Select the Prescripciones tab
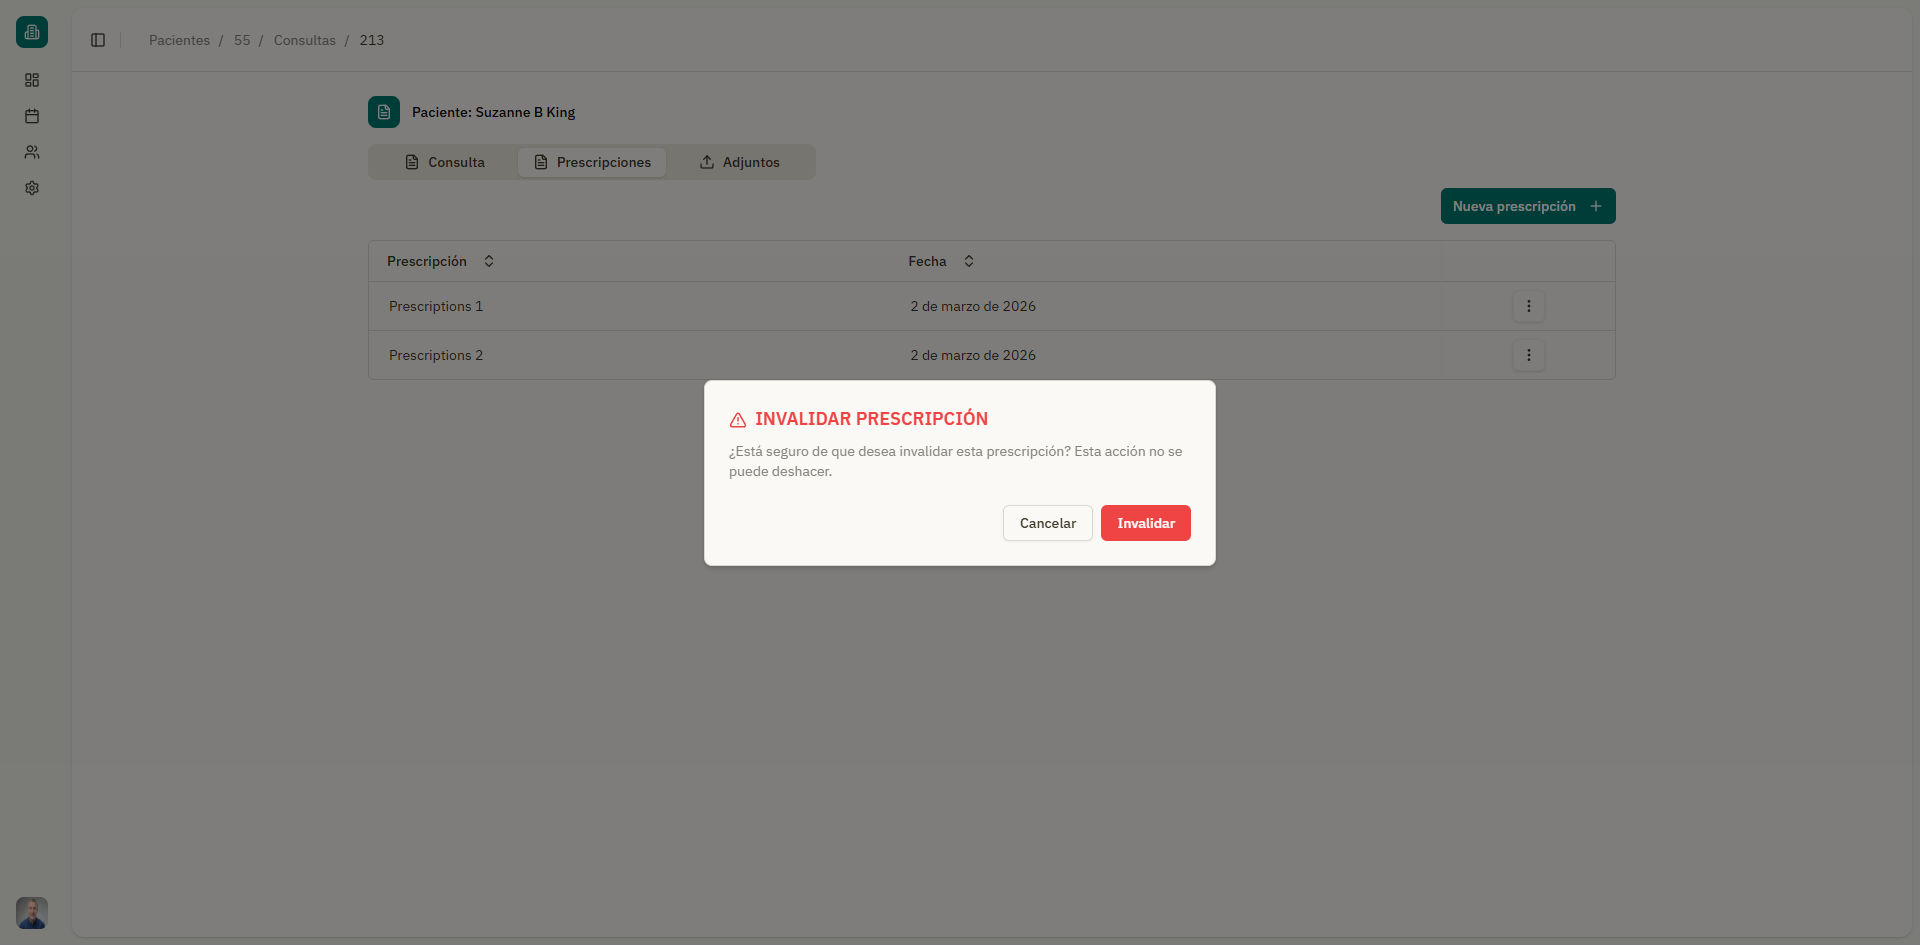 pos(592,162)
